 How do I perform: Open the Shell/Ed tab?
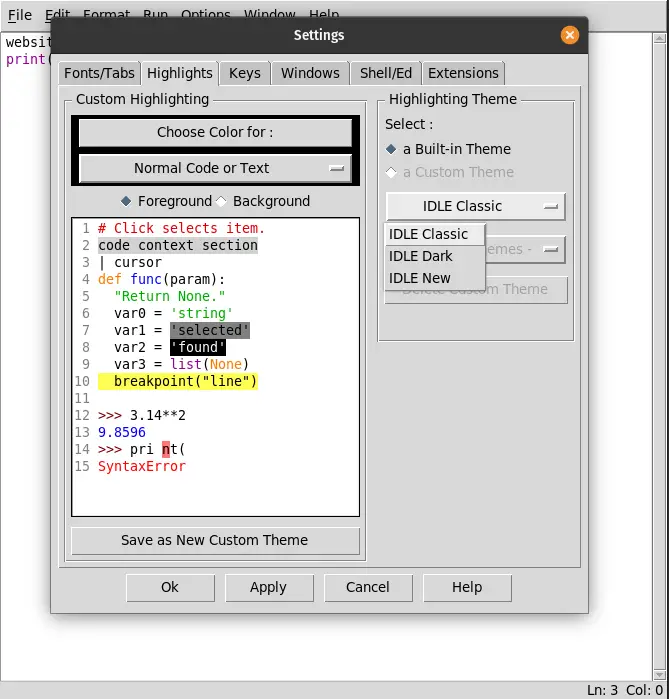[386, 73]
